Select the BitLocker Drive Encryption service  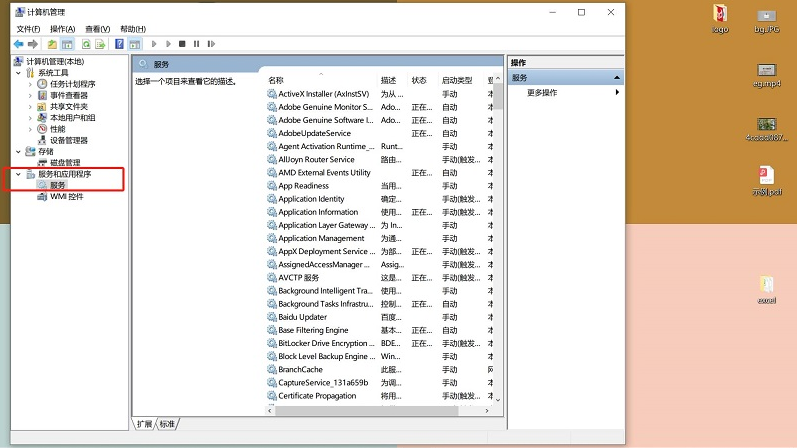pos(322,343)
